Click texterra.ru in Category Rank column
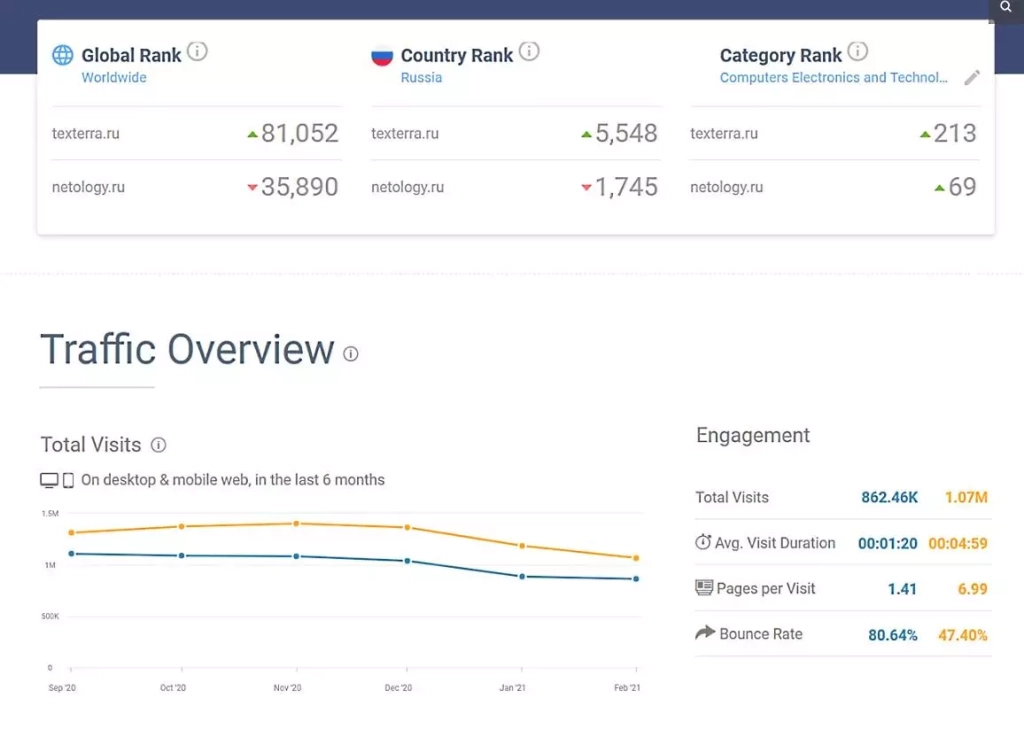This screenshot has height=729, width=1024. (x=724, y=133)
